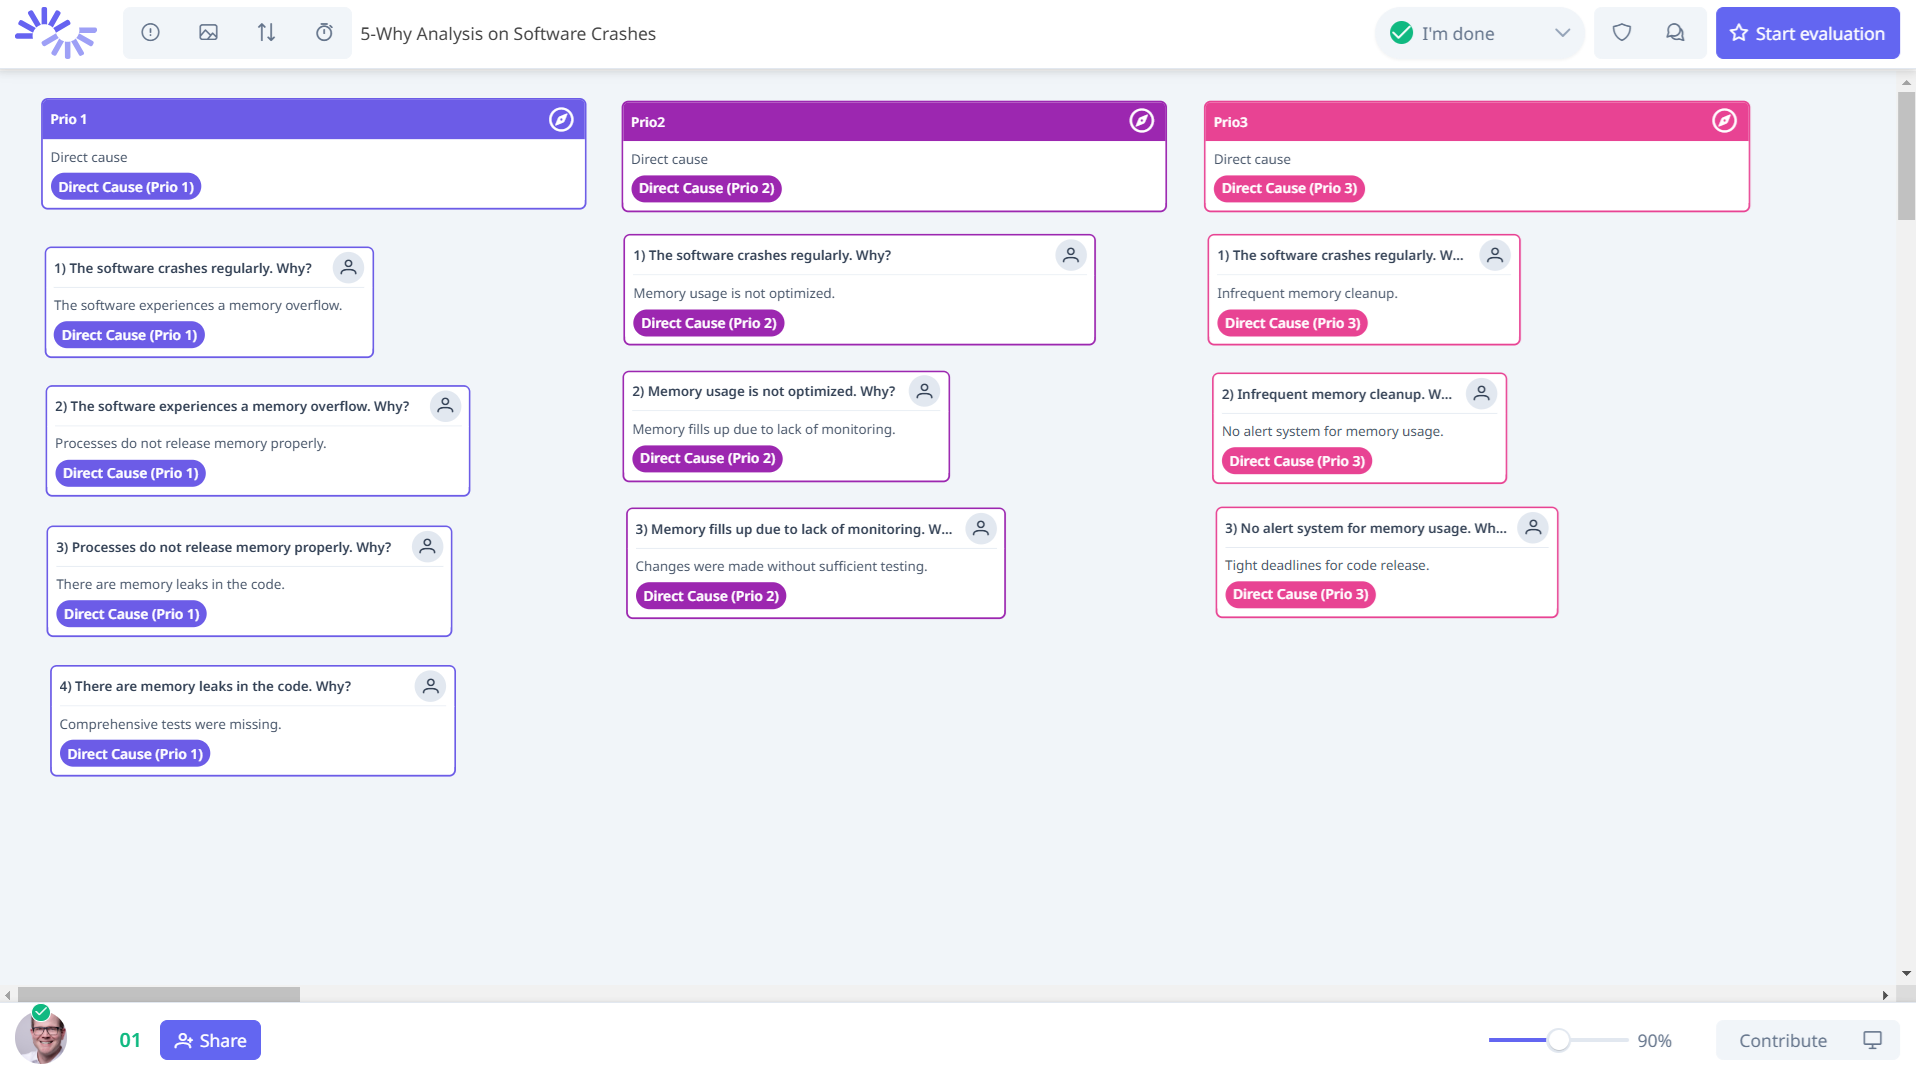
Task: Click the Direct Cause (Prio 2) tag in Prio2 column header
Action: tap(707, 188)
